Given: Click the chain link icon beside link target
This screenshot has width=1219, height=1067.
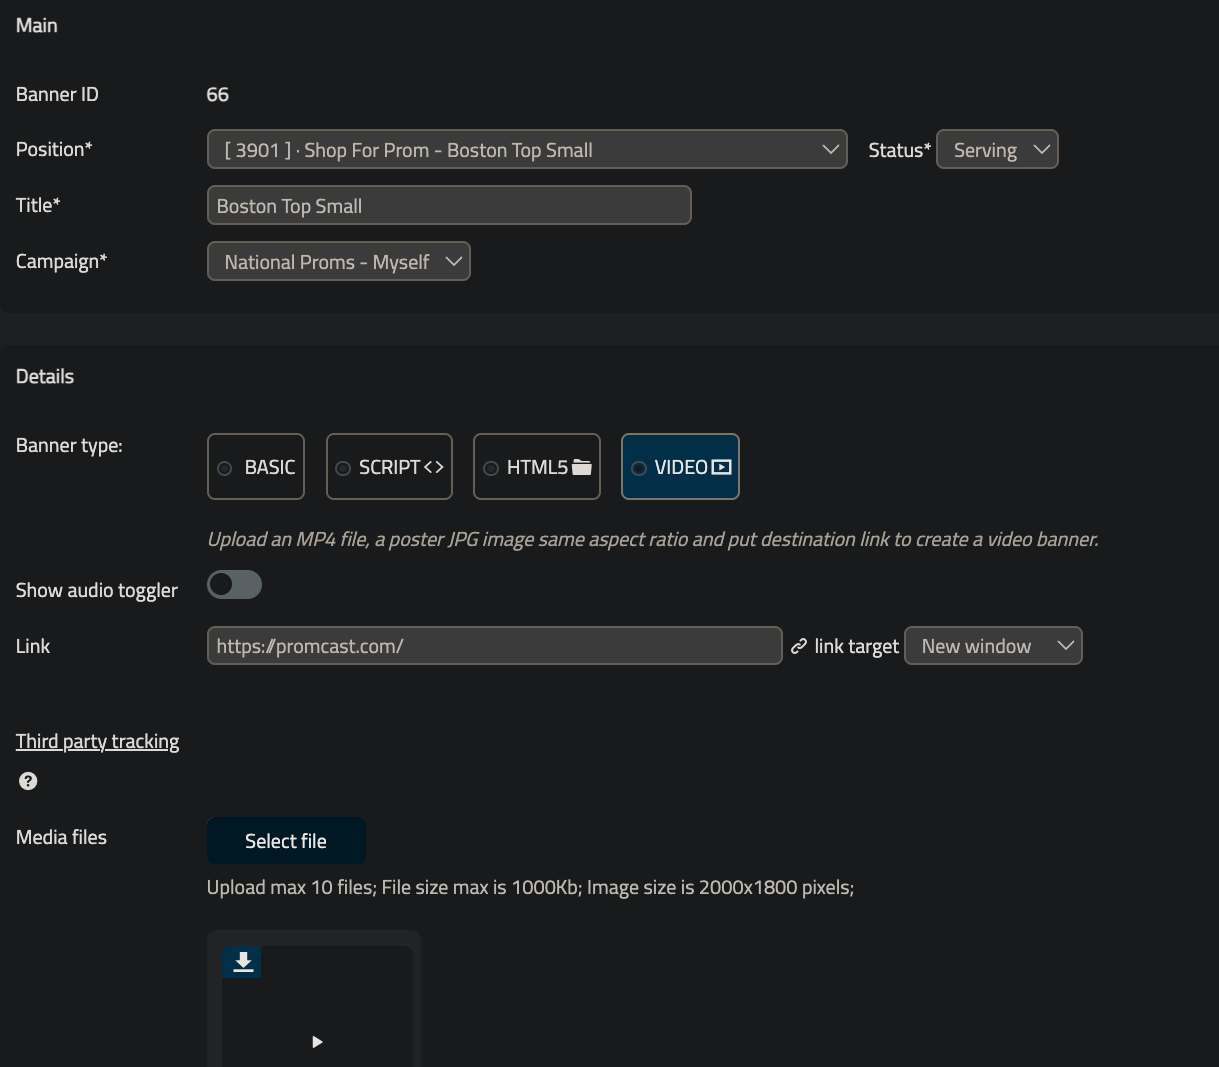Looking at the screenshot, I should coord(799,647).
